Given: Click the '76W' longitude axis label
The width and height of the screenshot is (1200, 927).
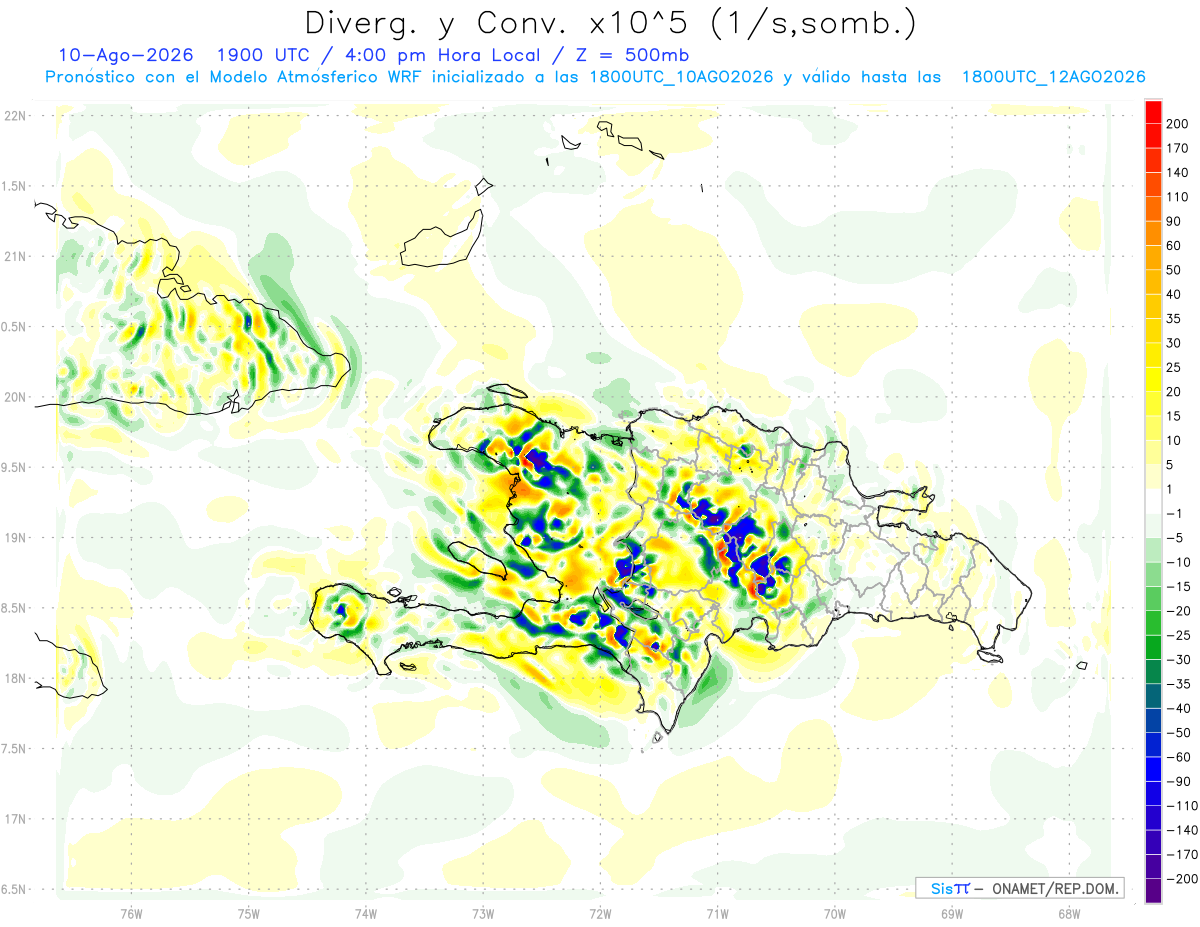Looking at the screenshot, I should [131, 915].
